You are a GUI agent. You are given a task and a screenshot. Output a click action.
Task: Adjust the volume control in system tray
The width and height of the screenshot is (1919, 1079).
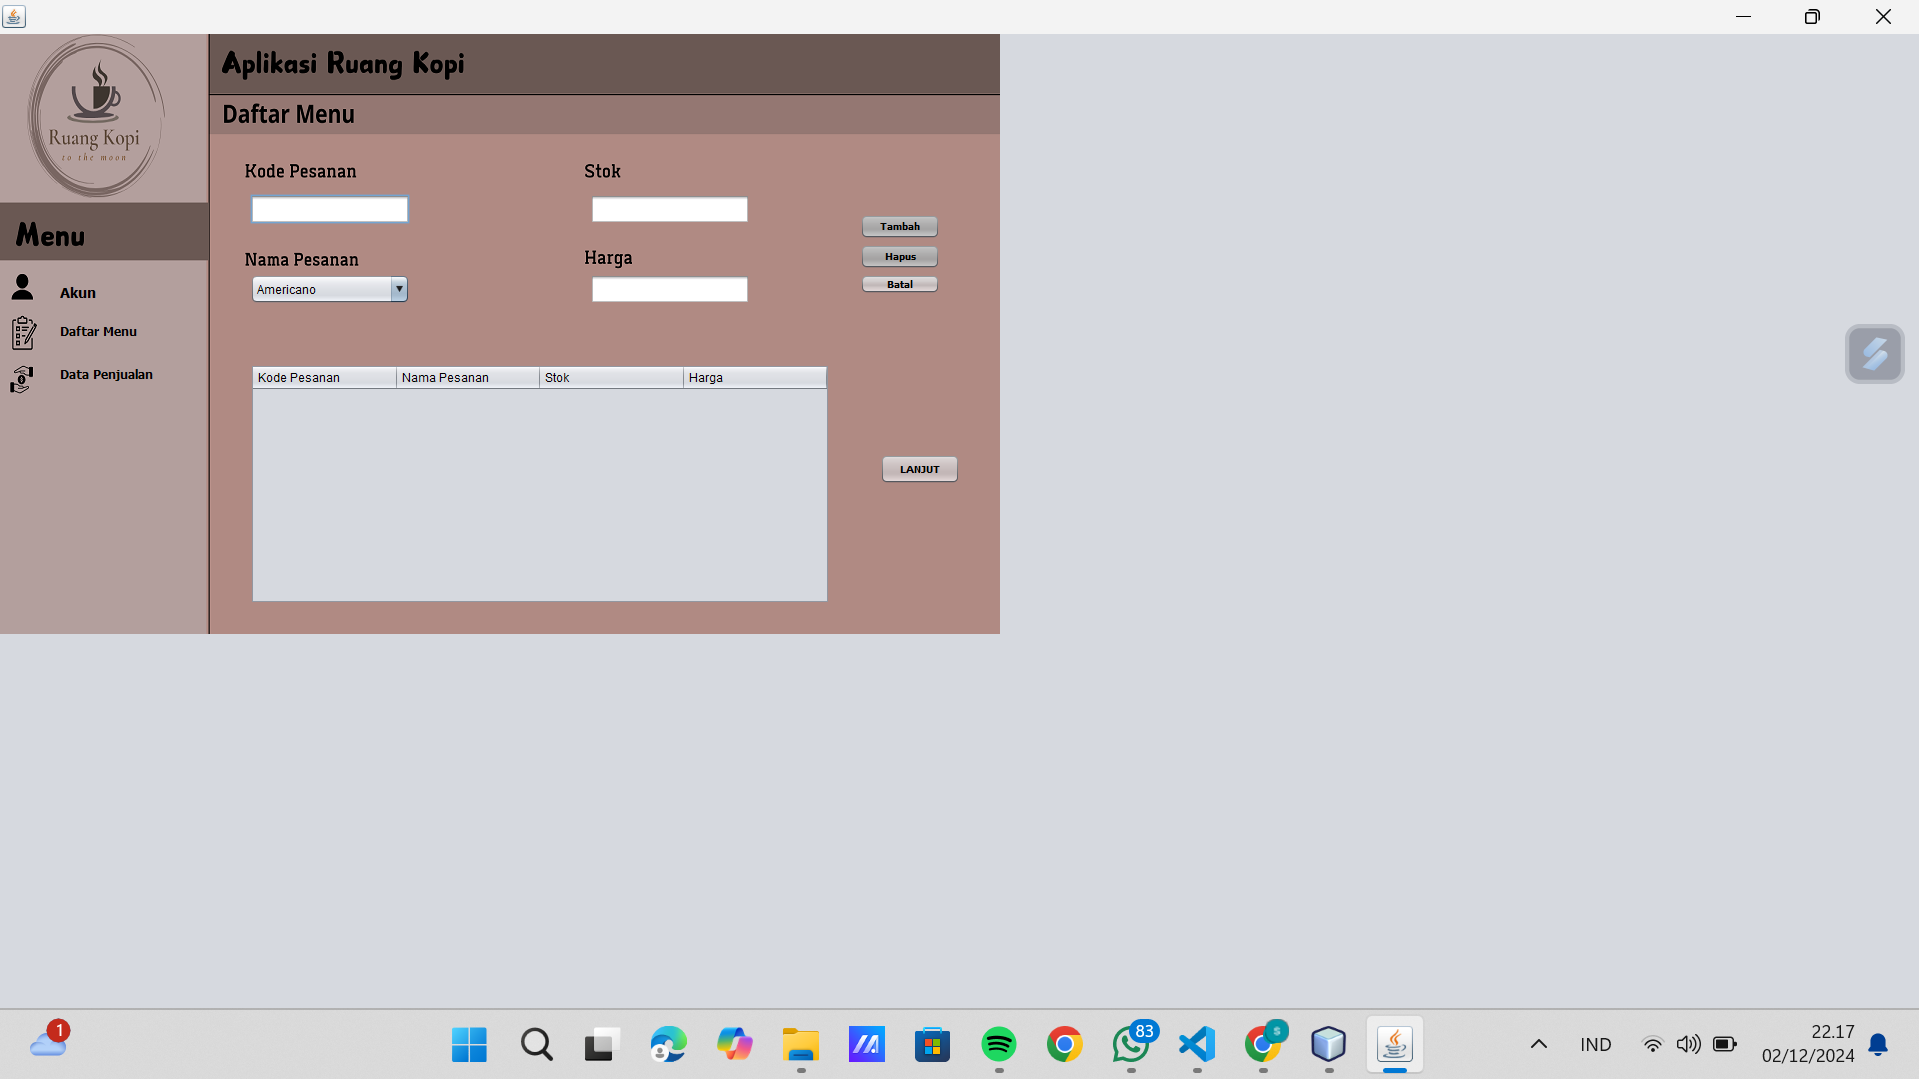[x=1688, y=1044]
